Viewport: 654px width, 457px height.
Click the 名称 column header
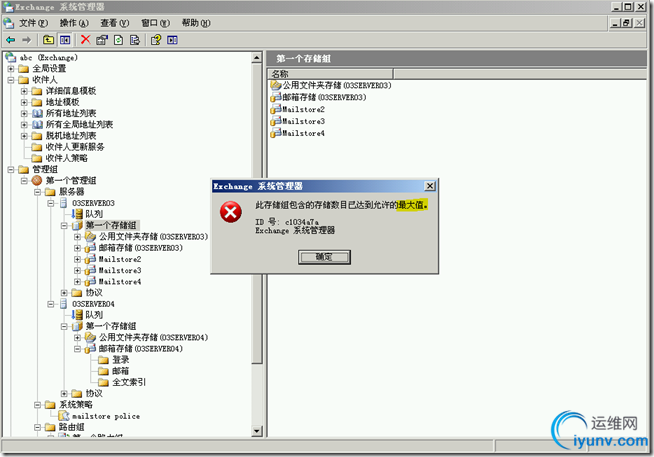tap(330, 74)
